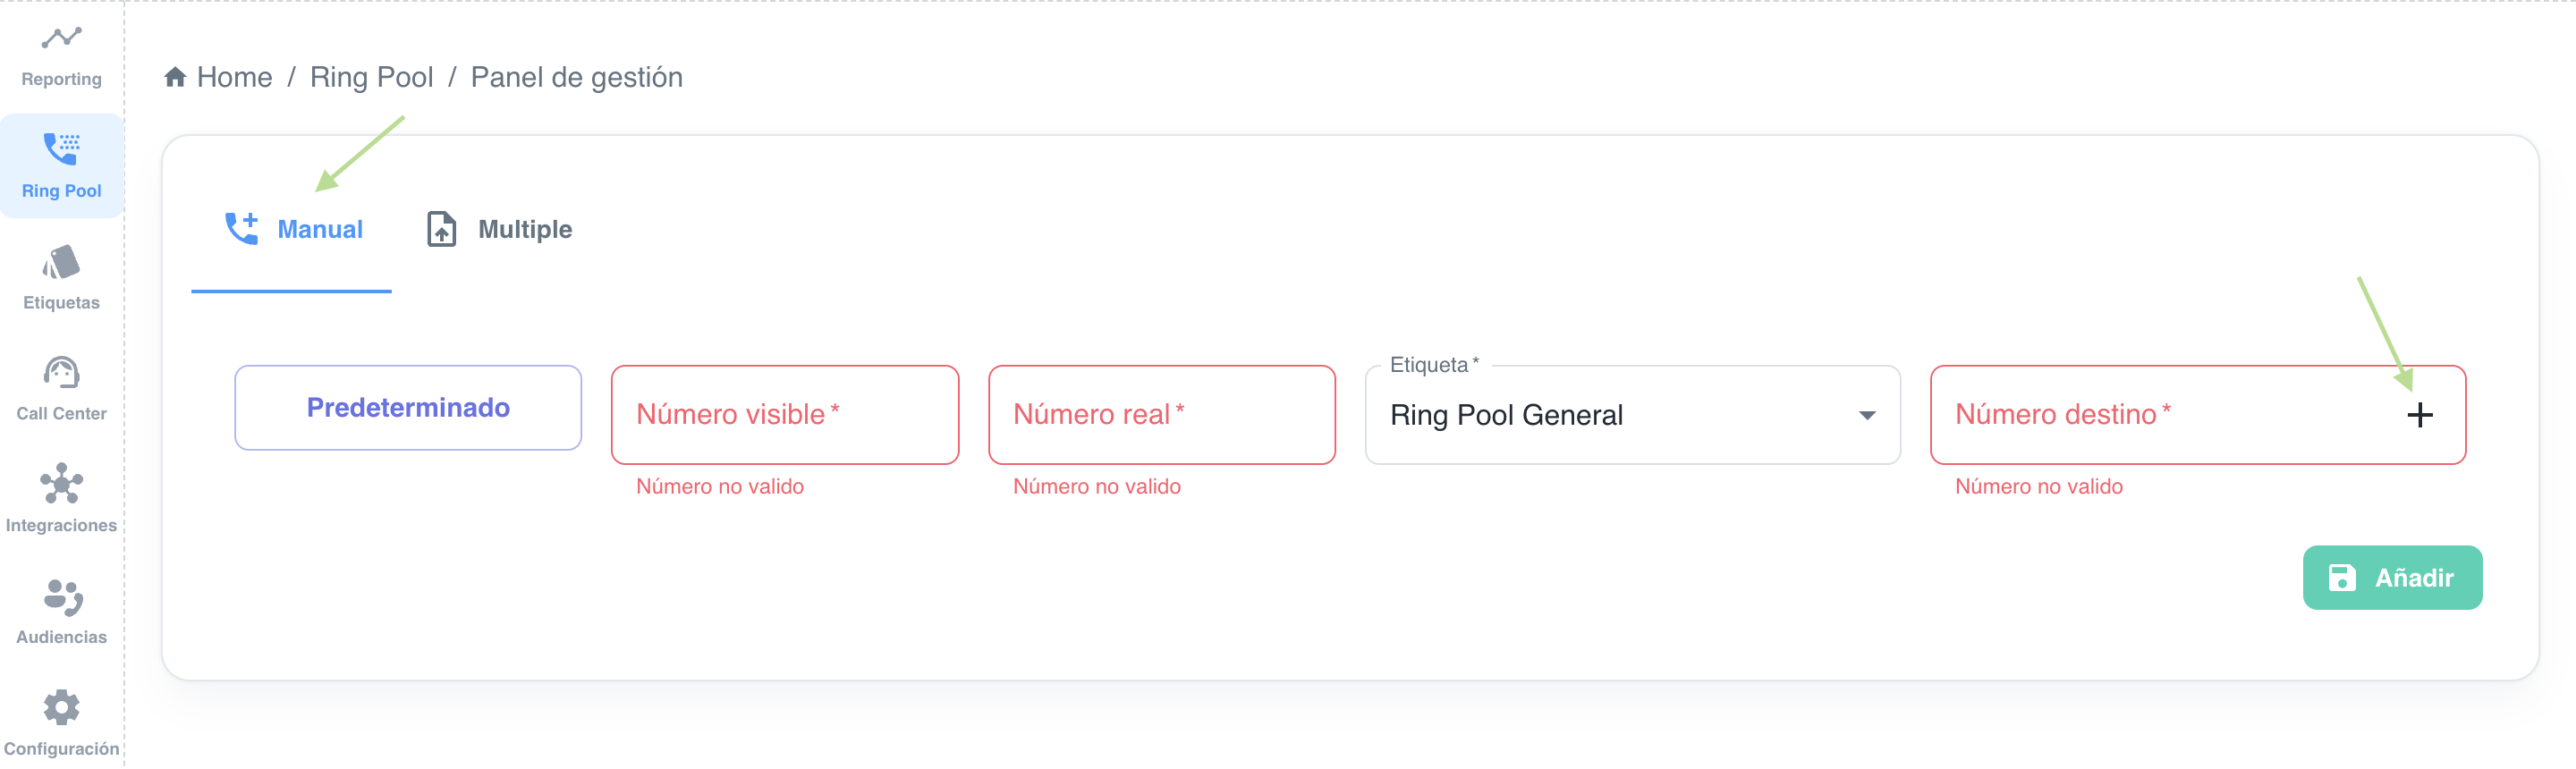The height and width of the screenshot is (769, 2576).
Task: Switch to the Multiple tab
Action: pyautogui.click(x=499, y=230)
